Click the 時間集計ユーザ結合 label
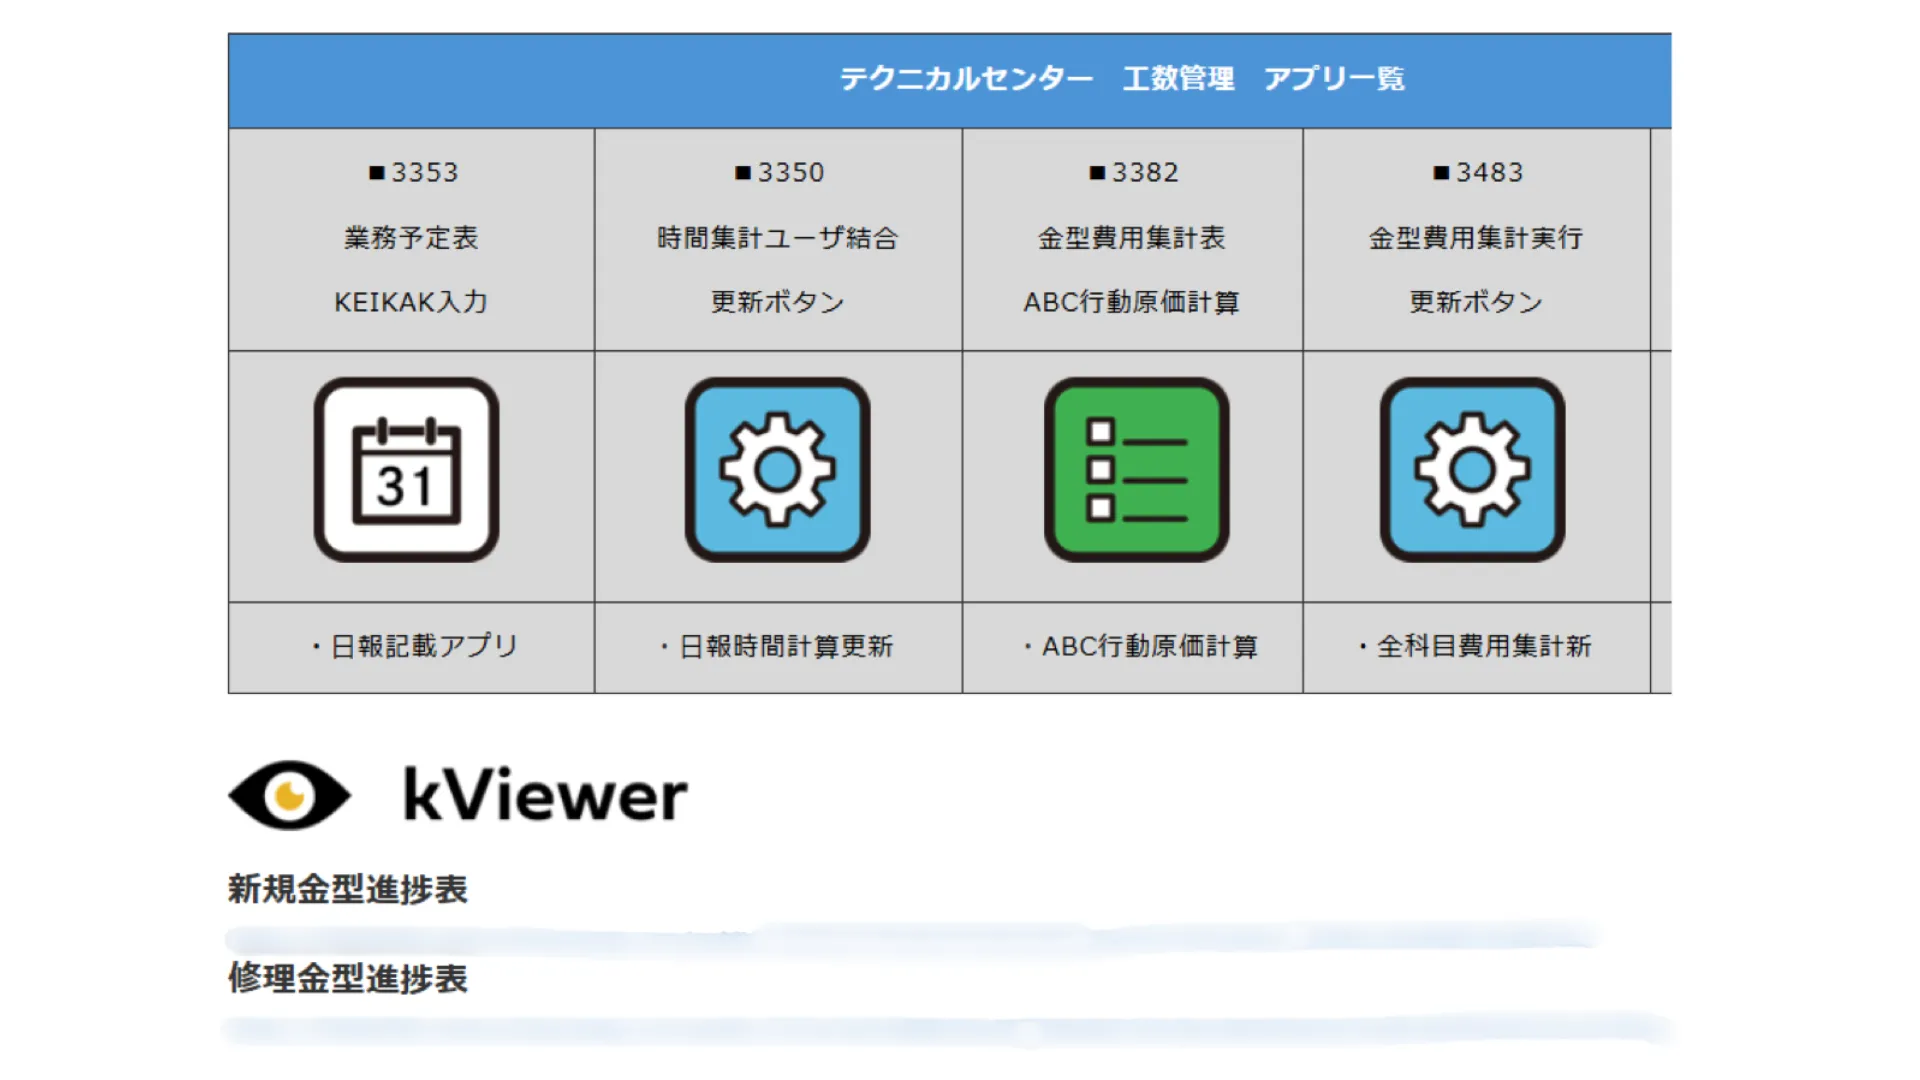 point(778,238)
